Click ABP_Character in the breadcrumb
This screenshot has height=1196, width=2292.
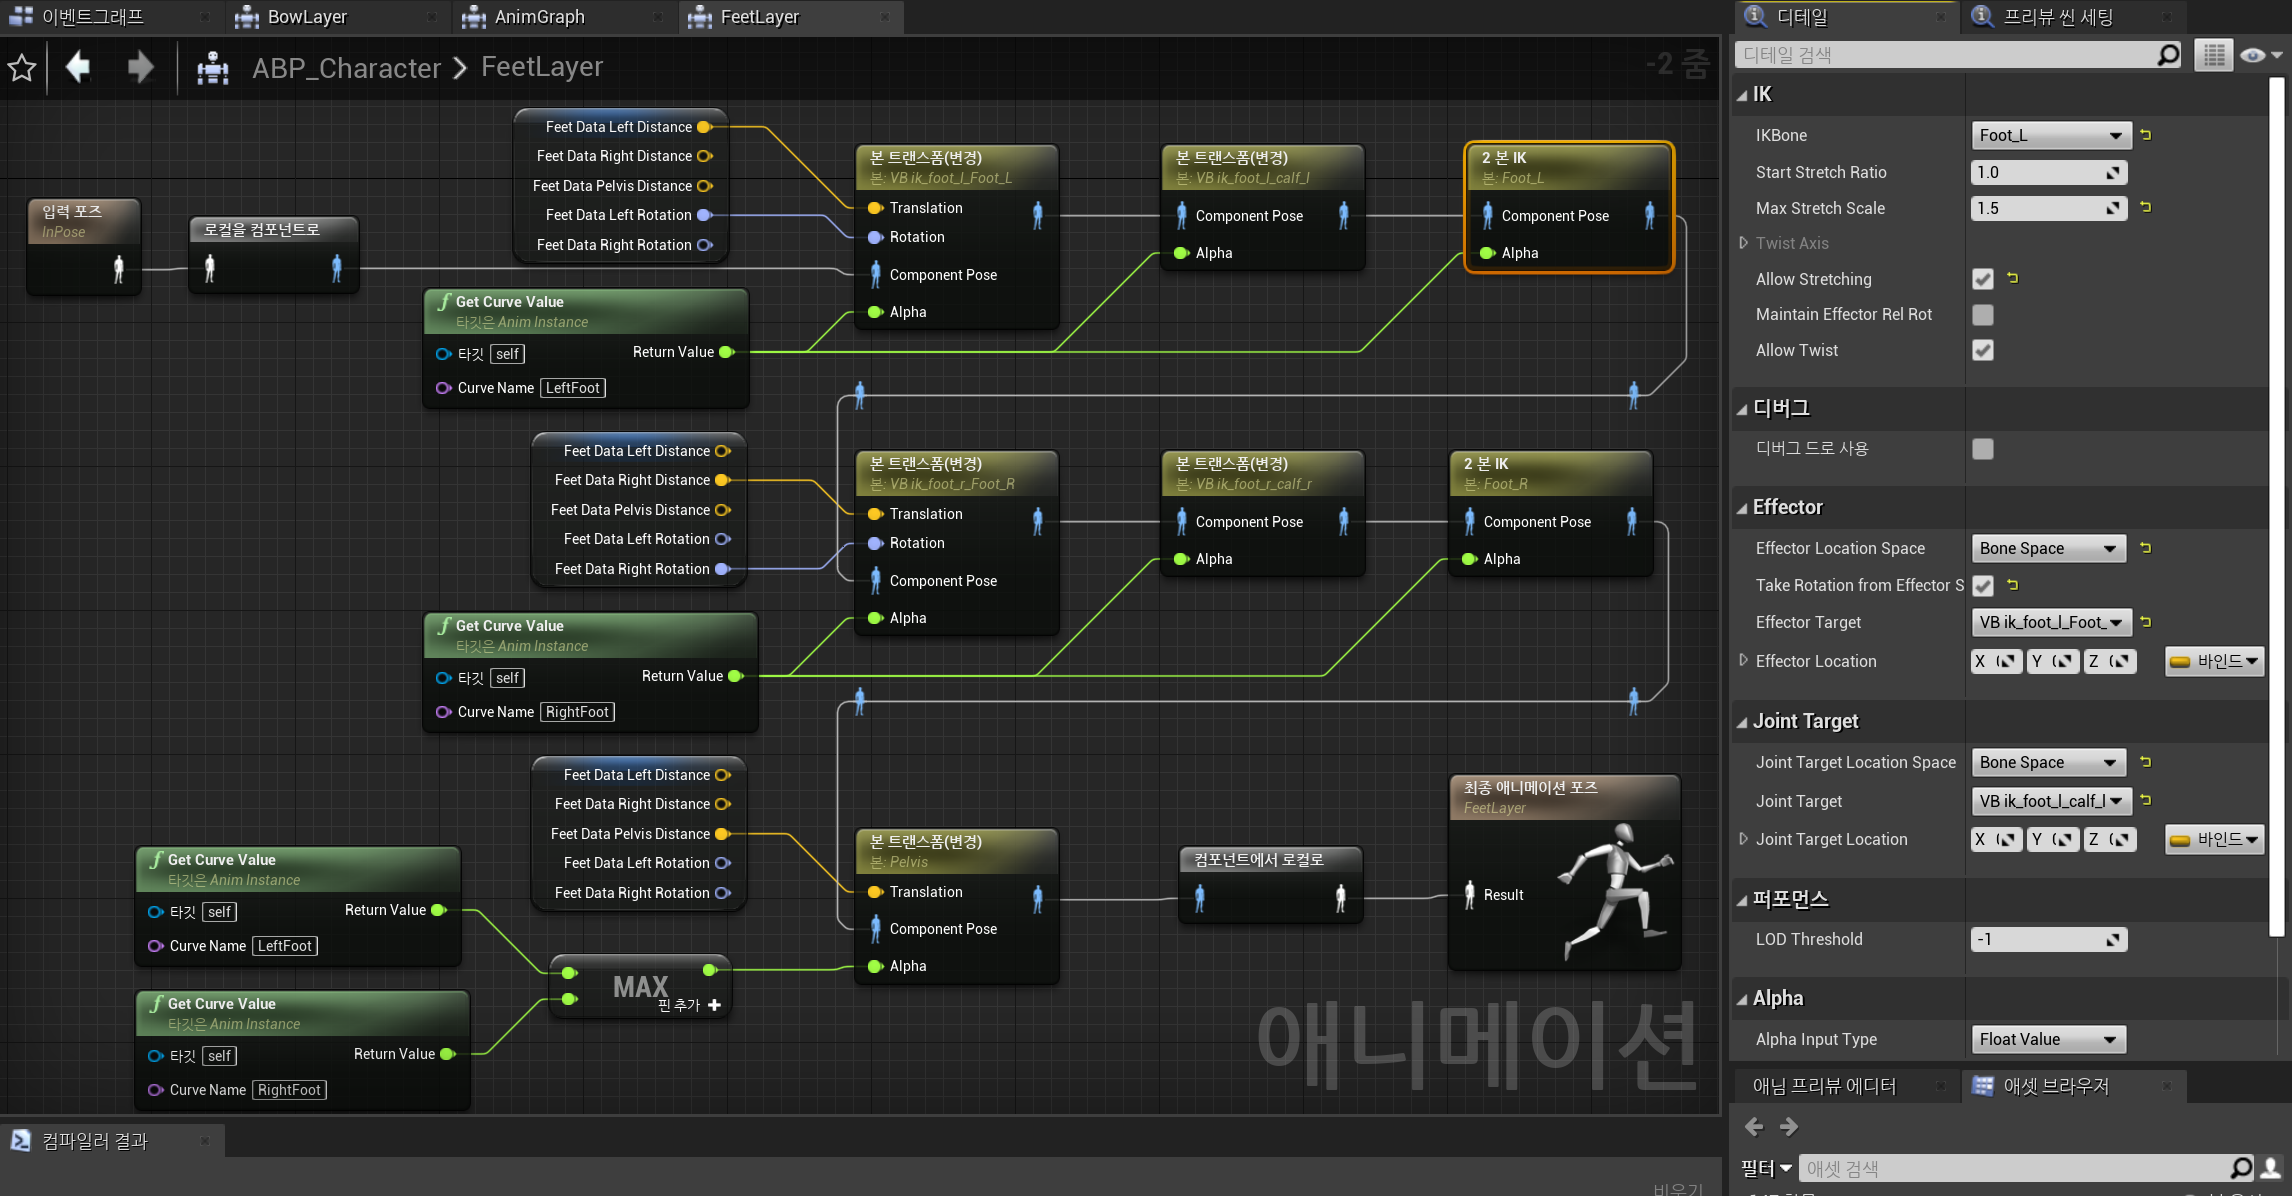point(346,68)
